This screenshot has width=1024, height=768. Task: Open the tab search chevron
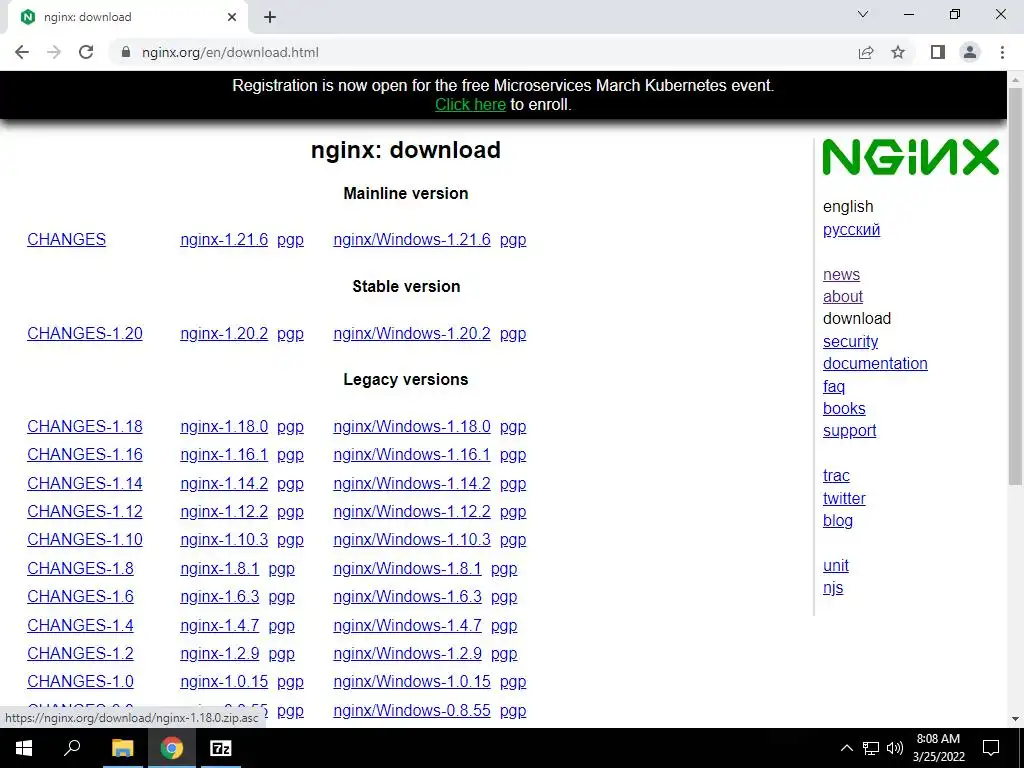pyautogui.click(x=863, y=14)
